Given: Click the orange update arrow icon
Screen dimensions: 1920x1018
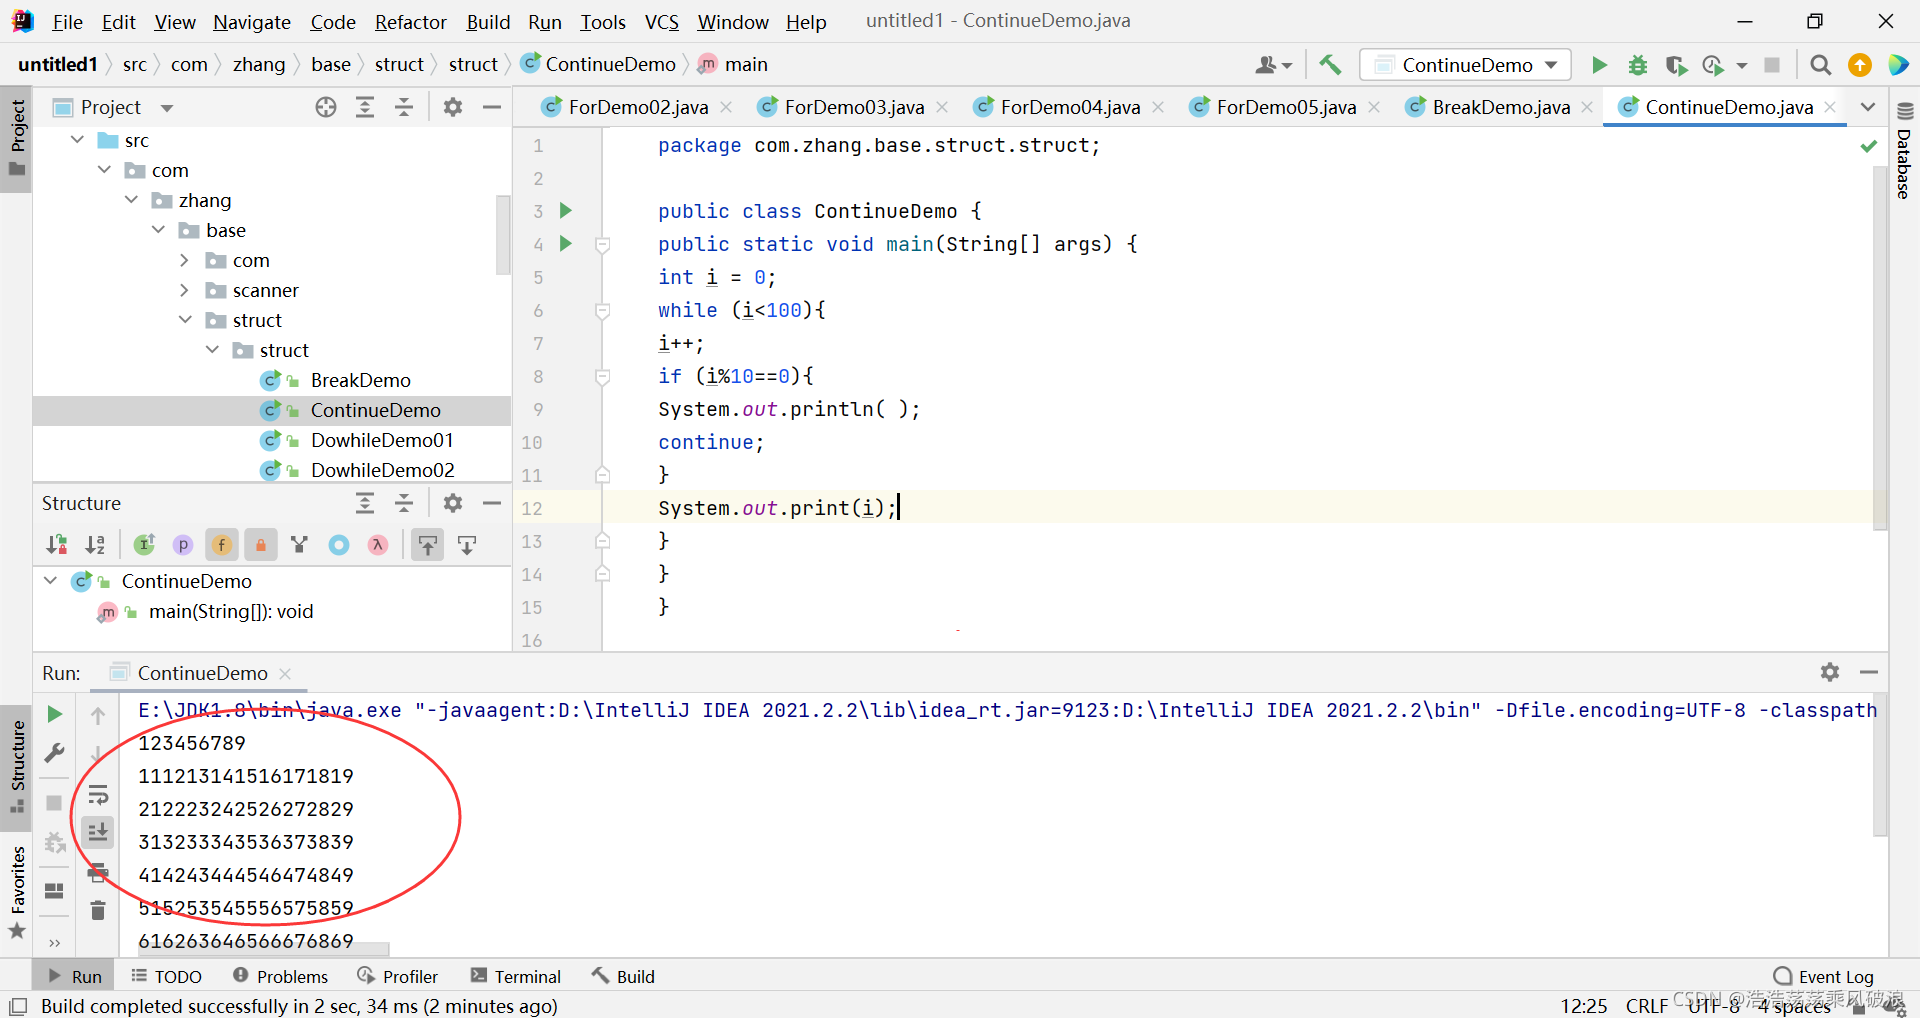Looking at the screenshot, I should (1860, 65).
